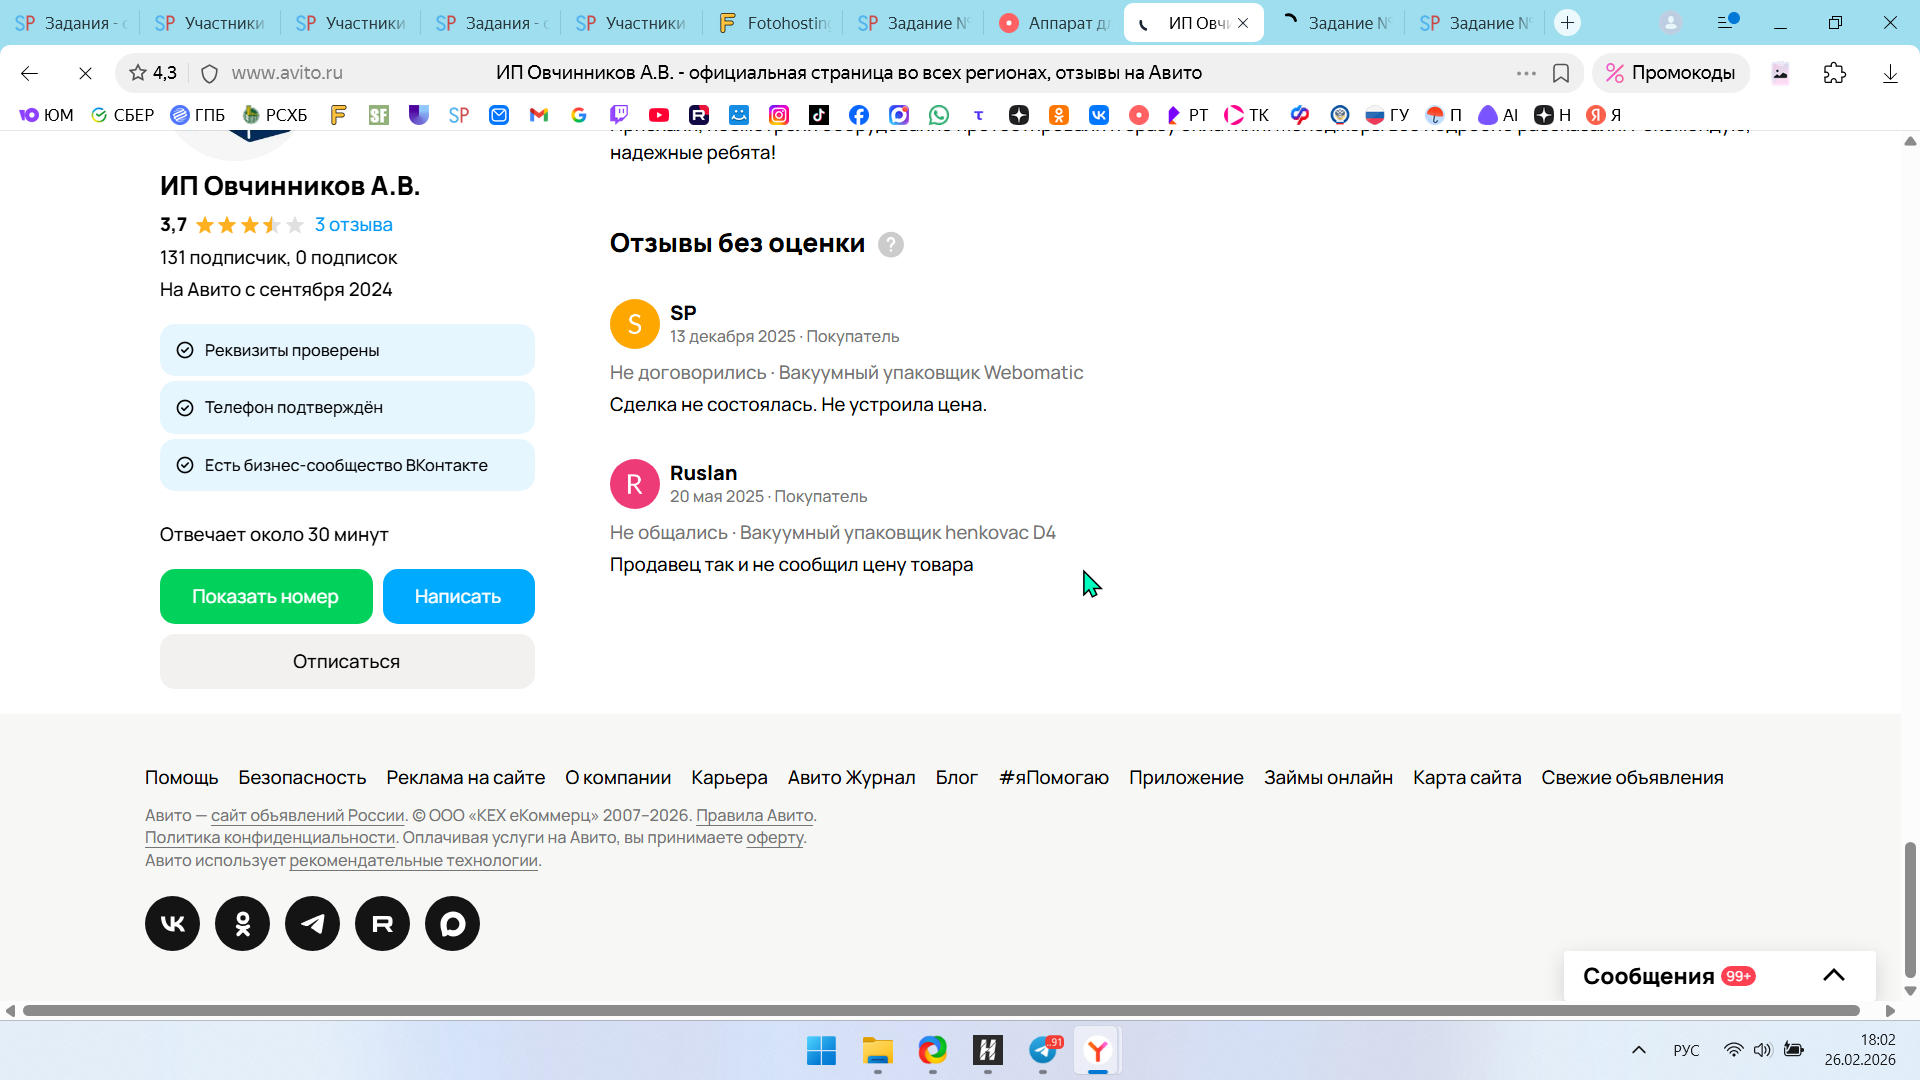Open the Odnoklassniki footer icon

coord(242,923)
